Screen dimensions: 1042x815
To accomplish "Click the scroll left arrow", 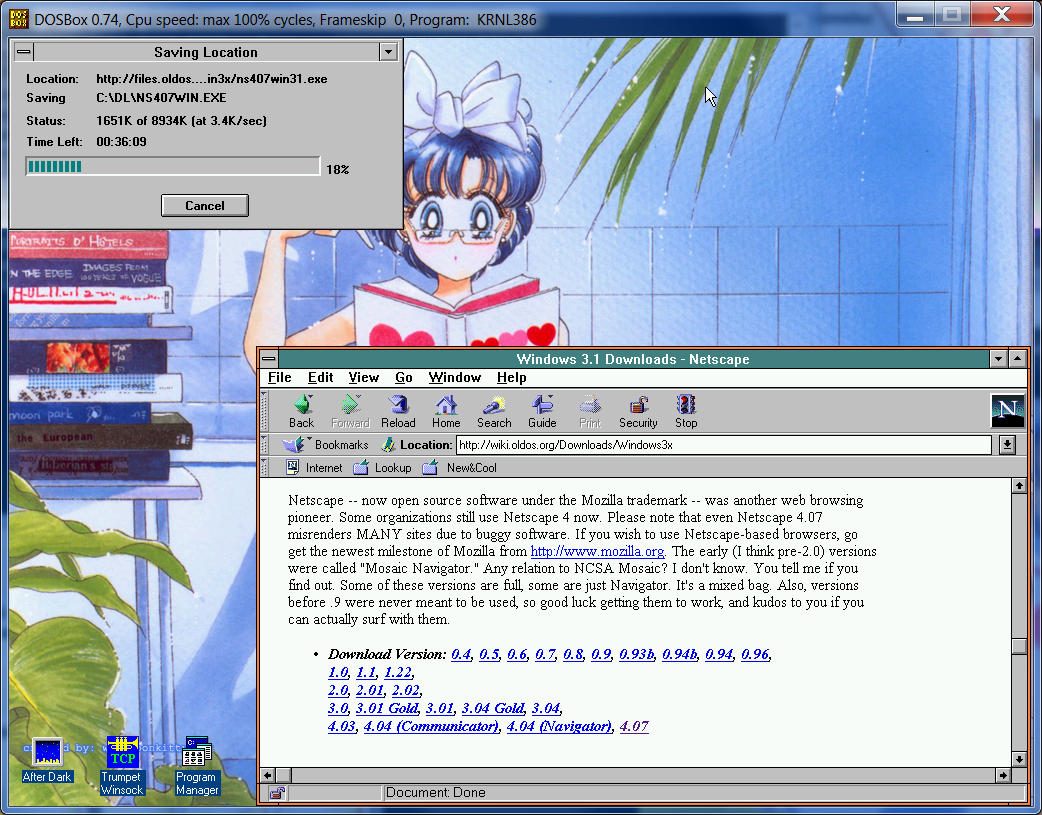I will click(x=268, y=775).
